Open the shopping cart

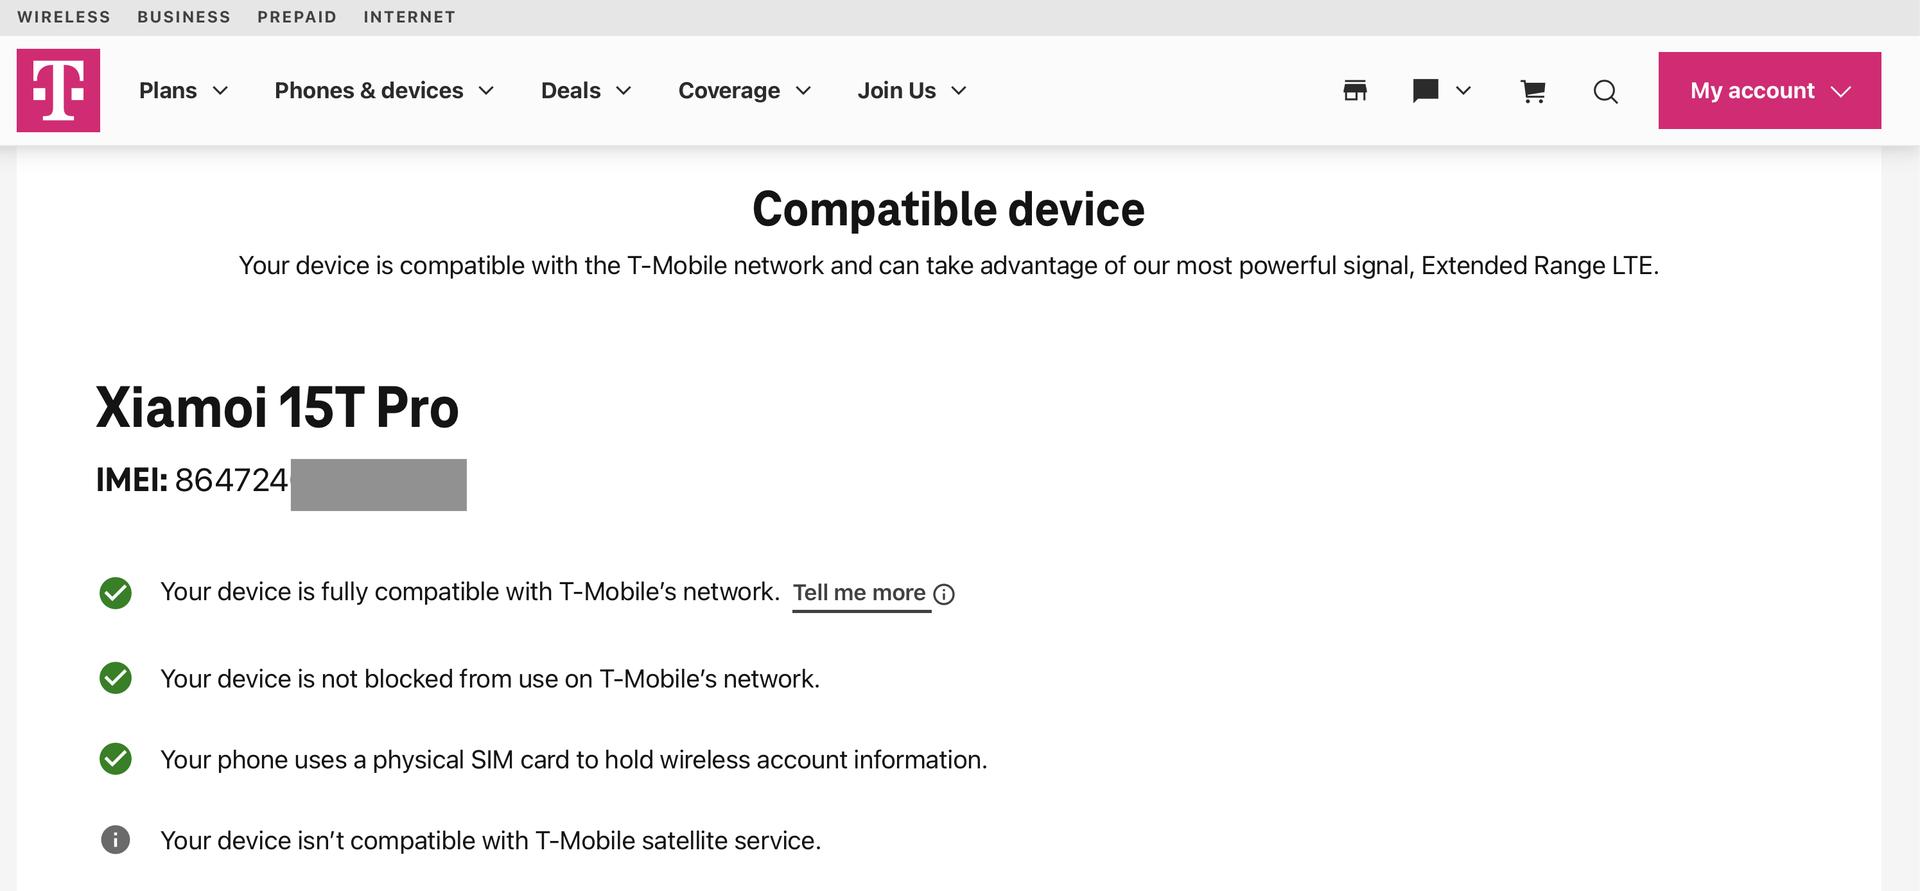pos(1533,92)
